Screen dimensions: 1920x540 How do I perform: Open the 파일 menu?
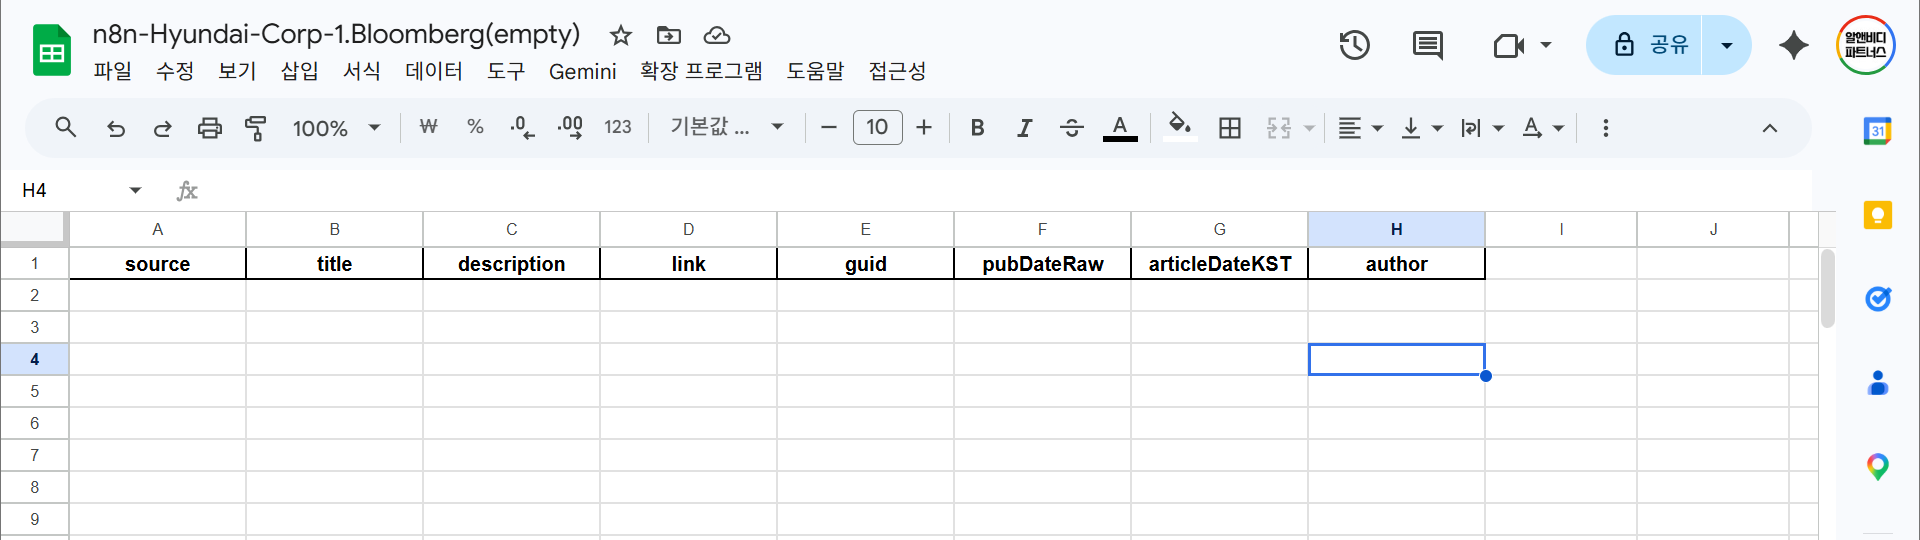[x=113, y=71]
